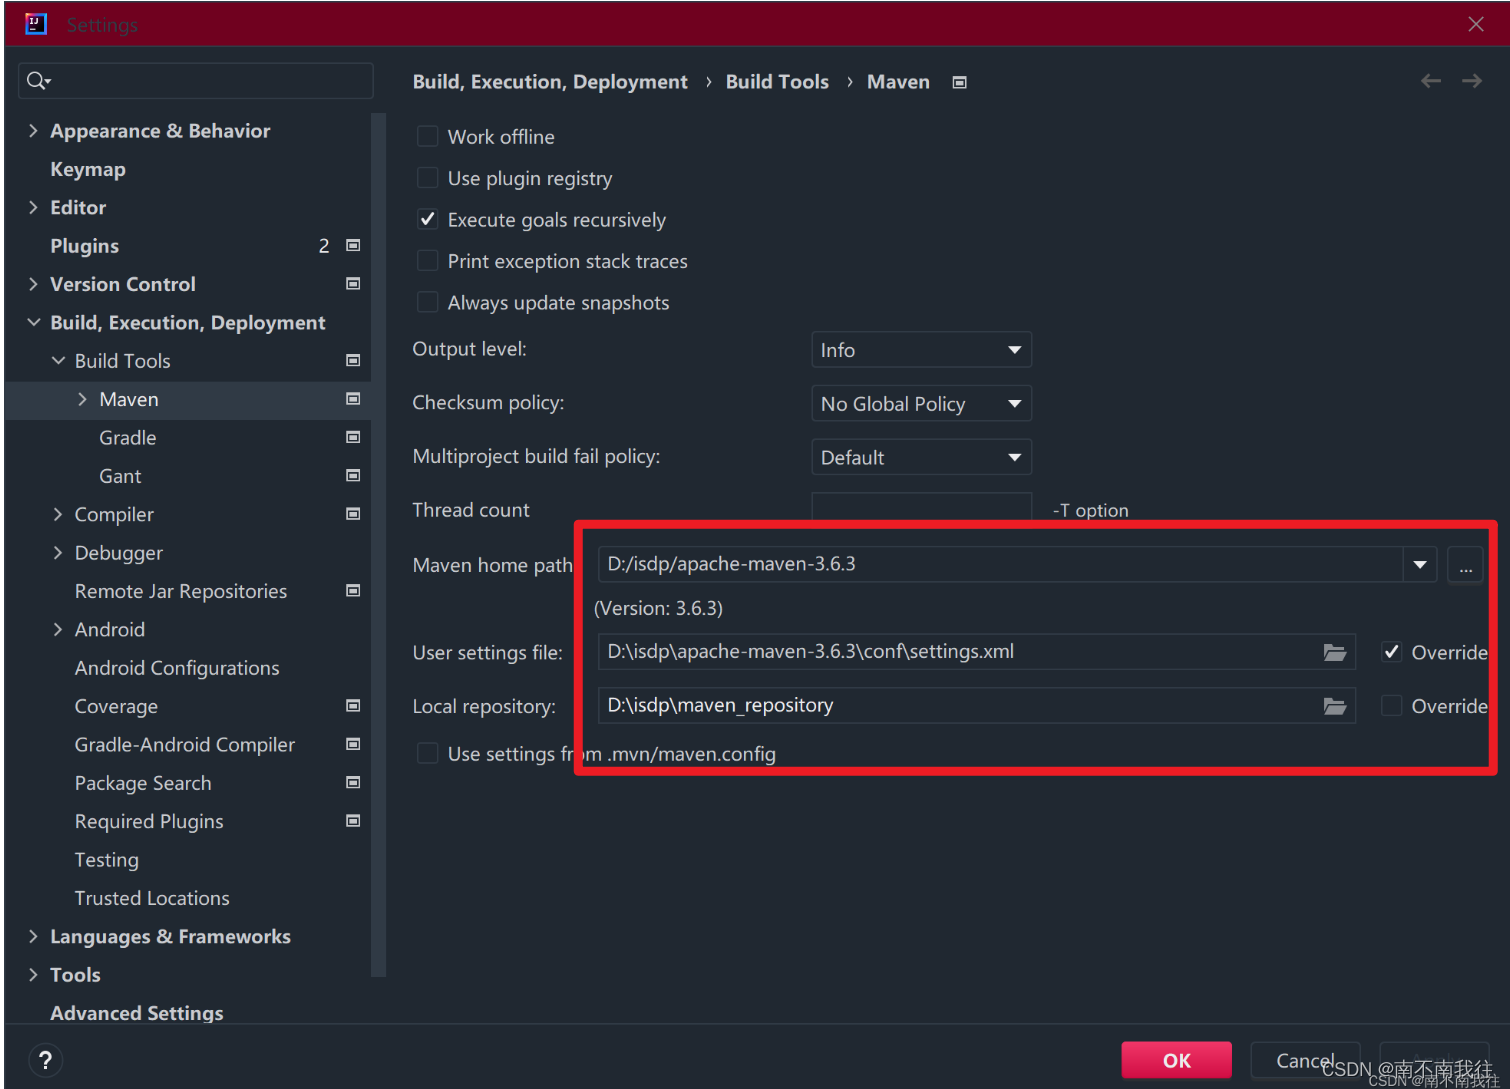The width and height of the screenshot is (1510, 1089).
Task: Click the Thread count input field
Action: click(x=921, y=508)
